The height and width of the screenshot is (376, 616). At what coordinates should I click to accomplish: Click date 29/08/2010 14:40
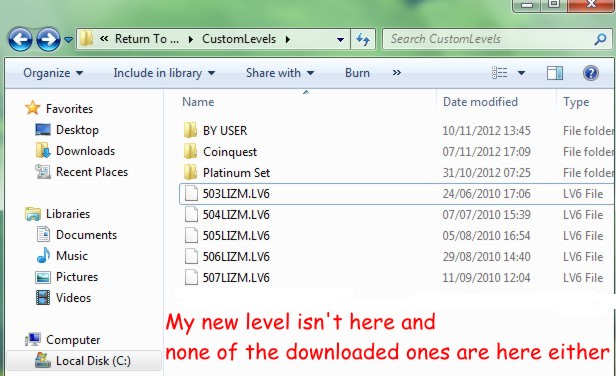point(486,257)
